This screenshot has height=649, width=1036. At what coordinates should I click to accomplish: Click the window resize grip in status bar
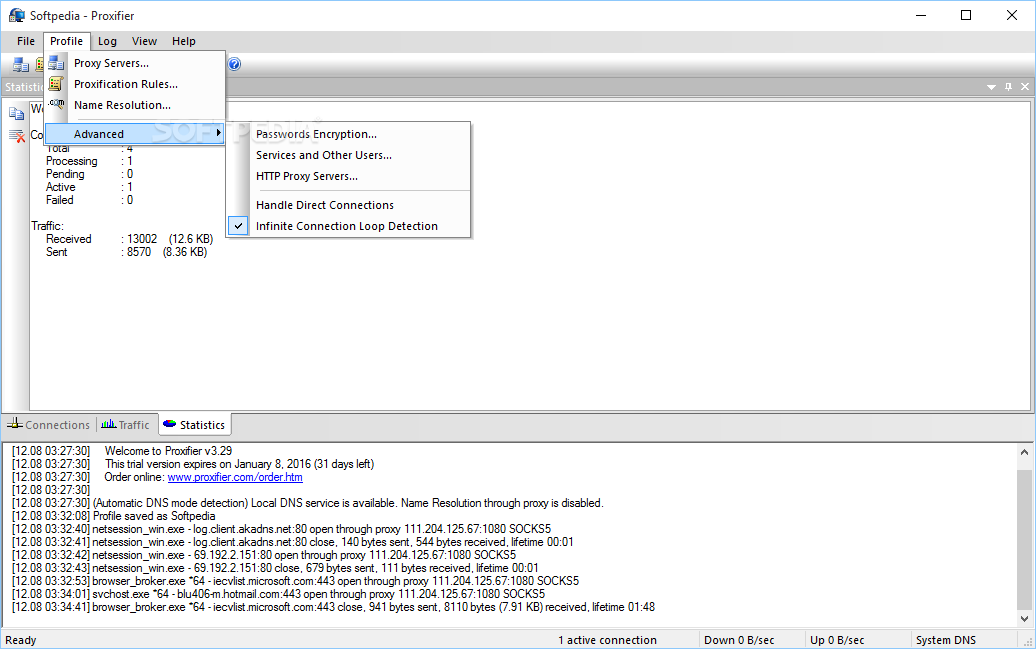pyautogui.click(x=1028, y=641)
